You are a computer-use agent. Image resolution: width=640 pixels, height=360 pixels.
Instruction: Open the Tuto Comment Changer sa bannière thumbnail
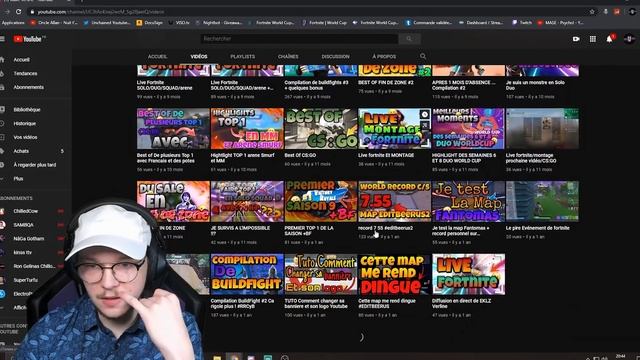point(321,274)
